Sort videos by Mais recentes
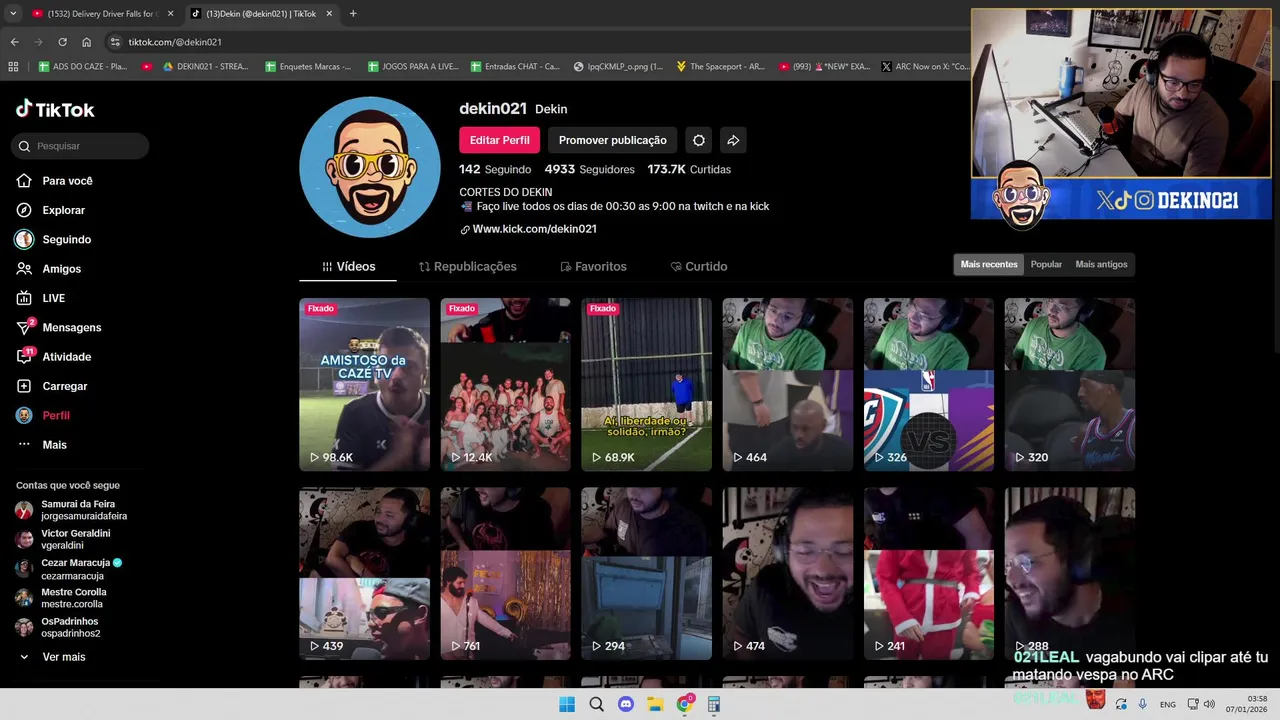Screen dimensions: 1280x720 (x=989, y=264)
